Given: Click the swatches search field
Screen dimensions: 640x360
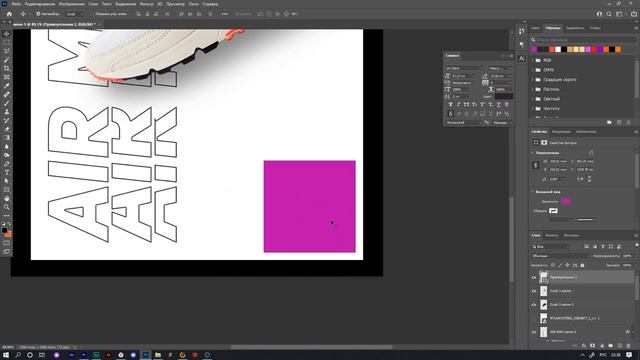Looking at the screenshot, I should click(584, 40).
